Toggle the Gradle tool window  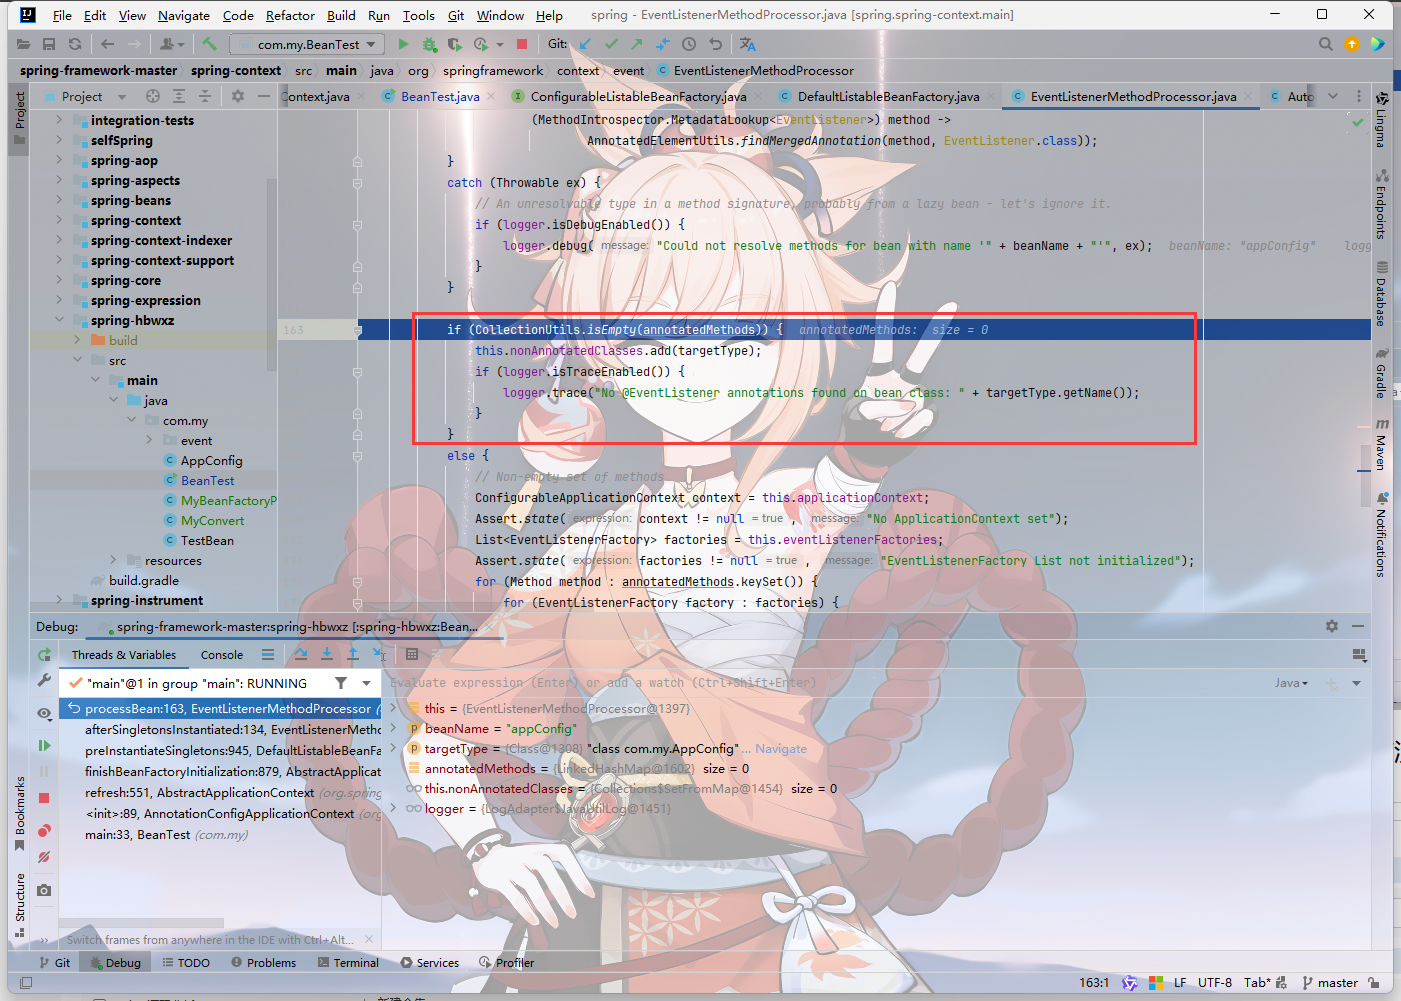[x=1381, y=372]
